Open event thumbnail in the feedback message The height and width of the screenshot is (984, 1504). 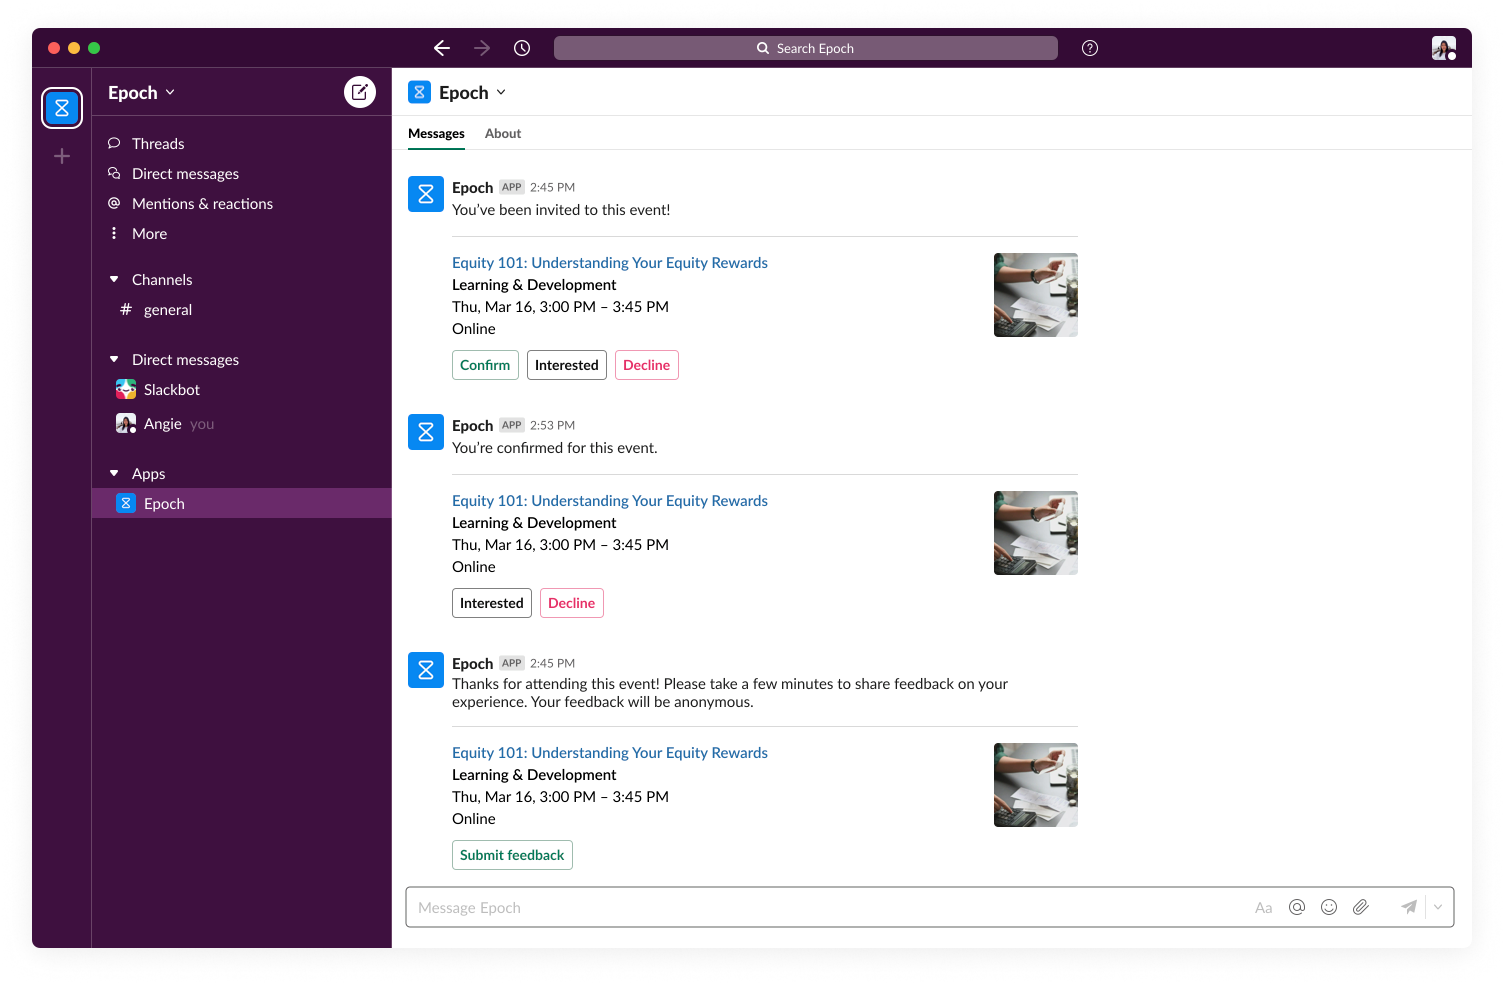pos(1036,785)
